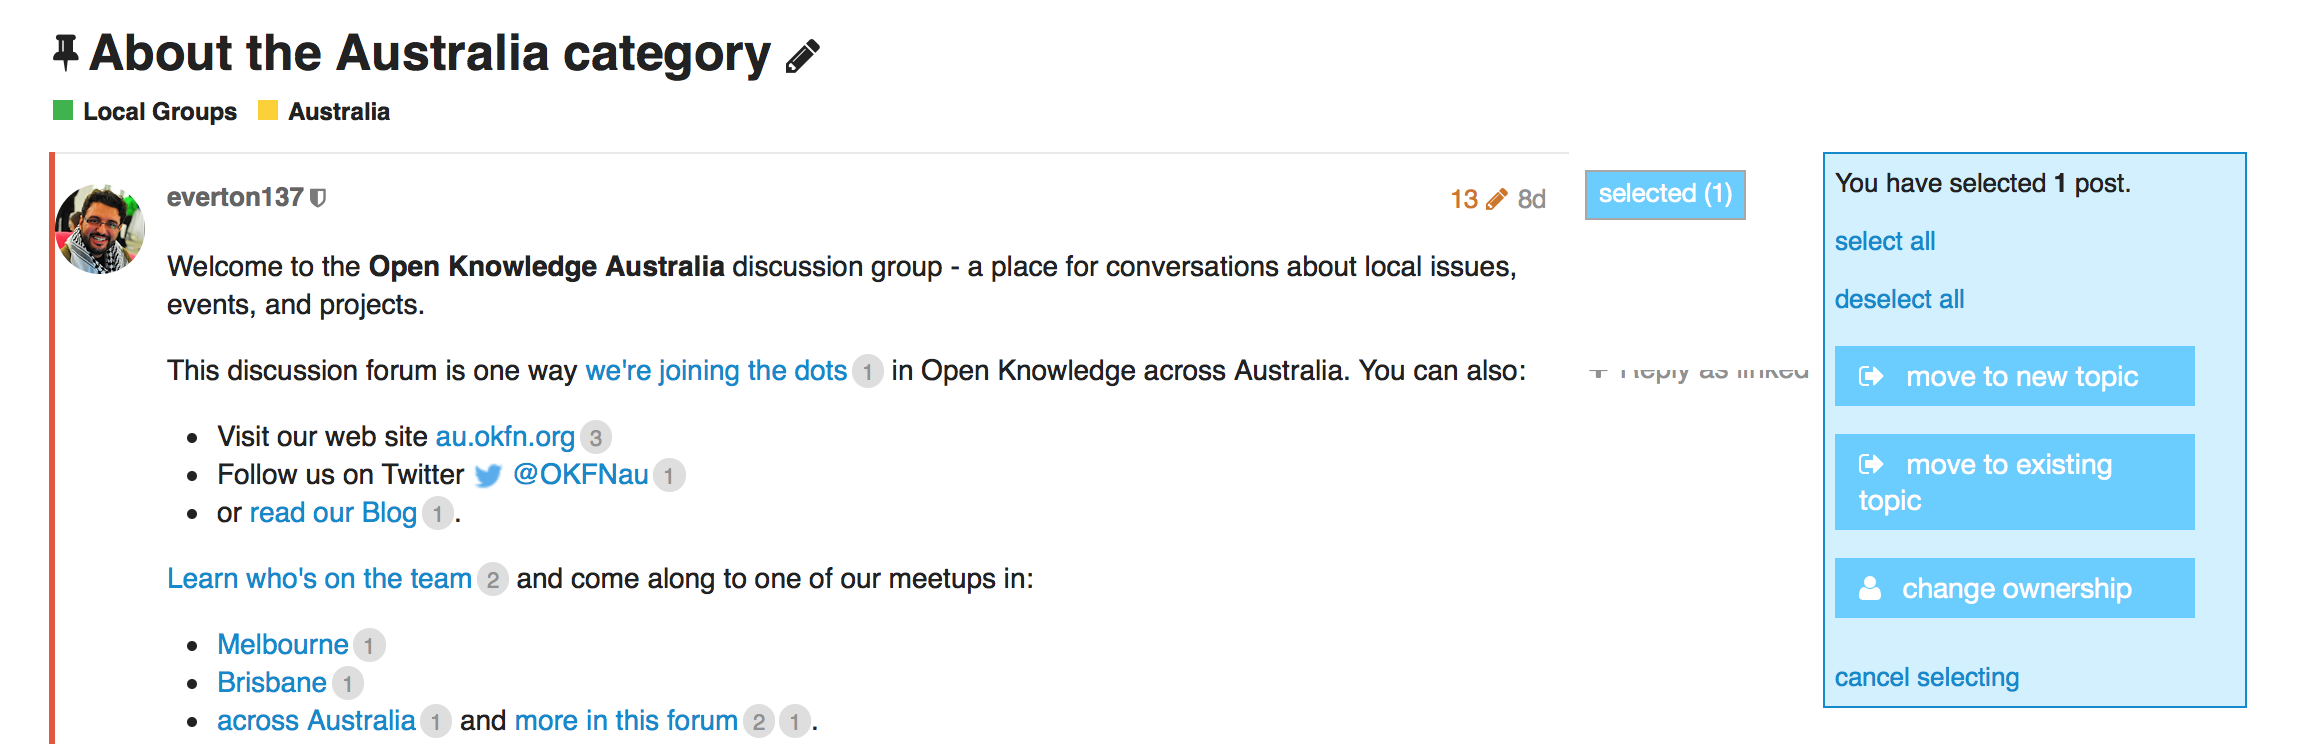Click the everton137 username
The width and height of the screenshot is (2300, 744).
coord(235,197)
